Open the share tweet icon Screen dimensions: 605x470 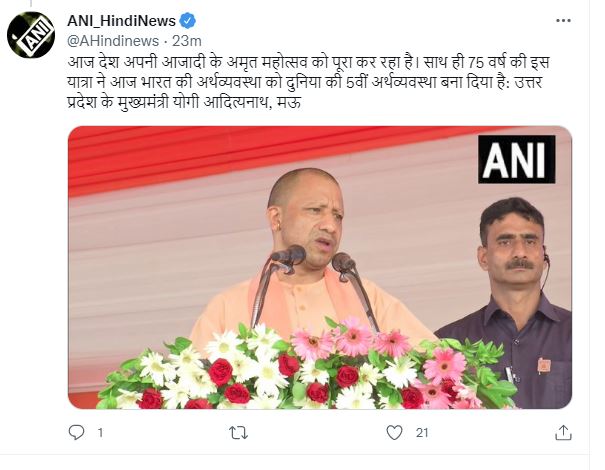click(x=563, y=433)
